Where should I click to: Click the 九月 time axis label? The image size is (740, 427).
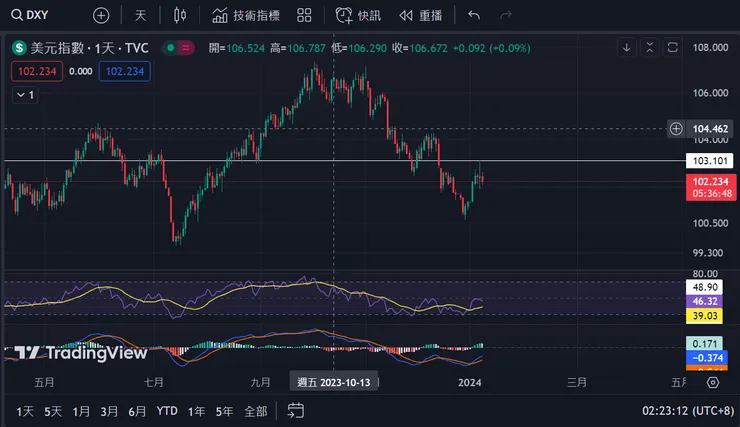(x=261, y=383)
